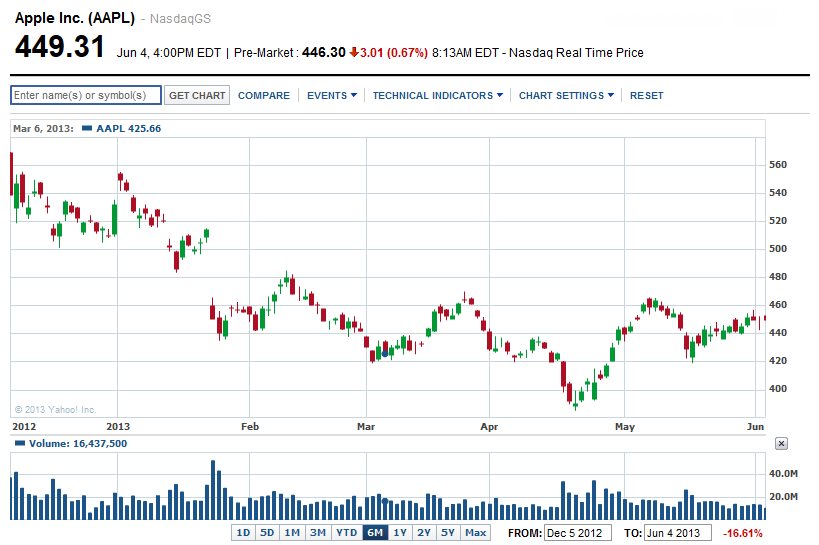Click the red pre-market down arrow

tap(354, 52)
